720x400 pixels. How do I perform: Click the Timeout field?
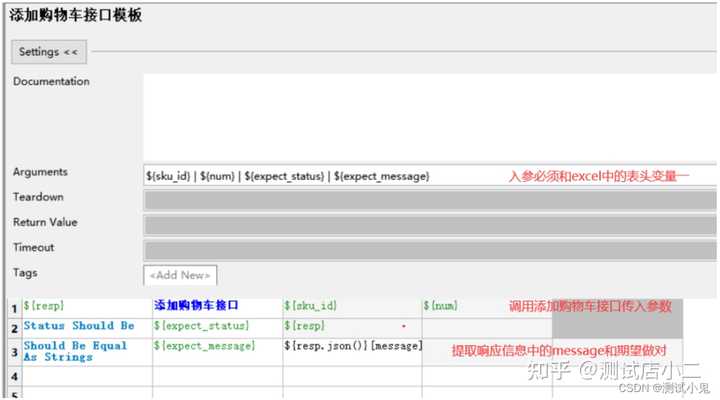430,251
